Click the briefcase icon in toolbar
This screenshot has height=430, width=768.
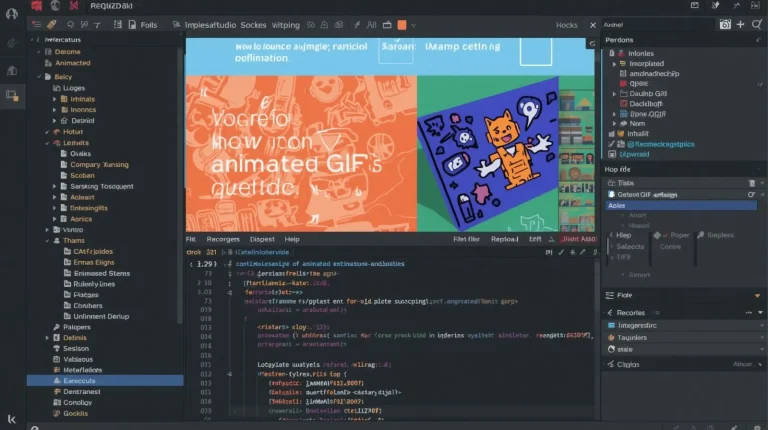387,24
